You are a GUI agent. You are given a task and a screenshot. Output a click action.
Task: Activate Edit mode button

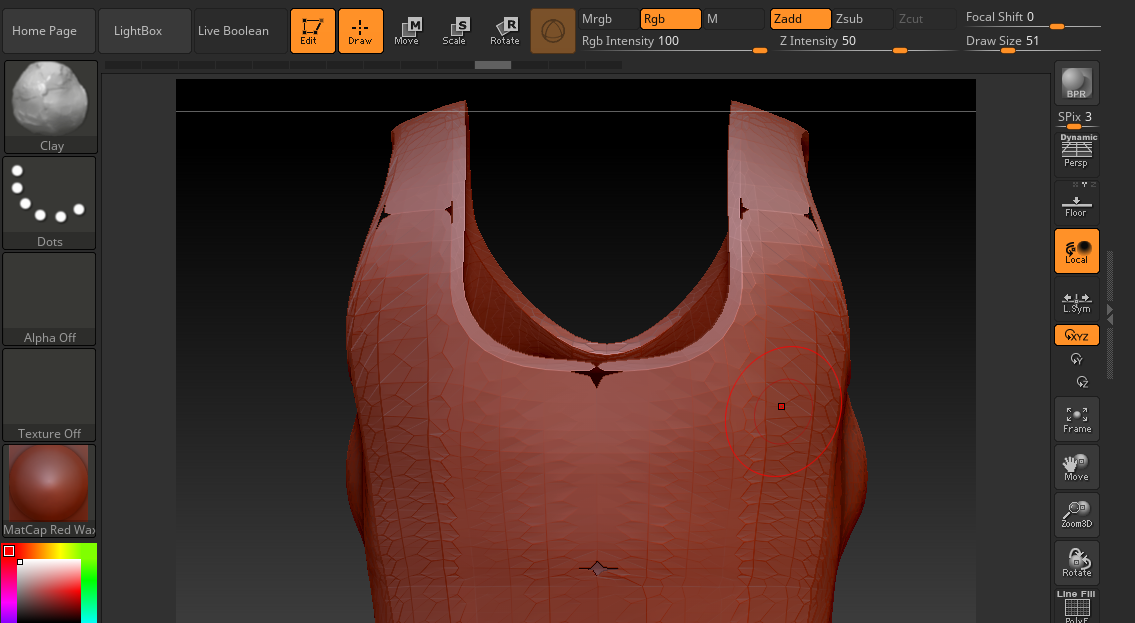click(x=313, y=31)
